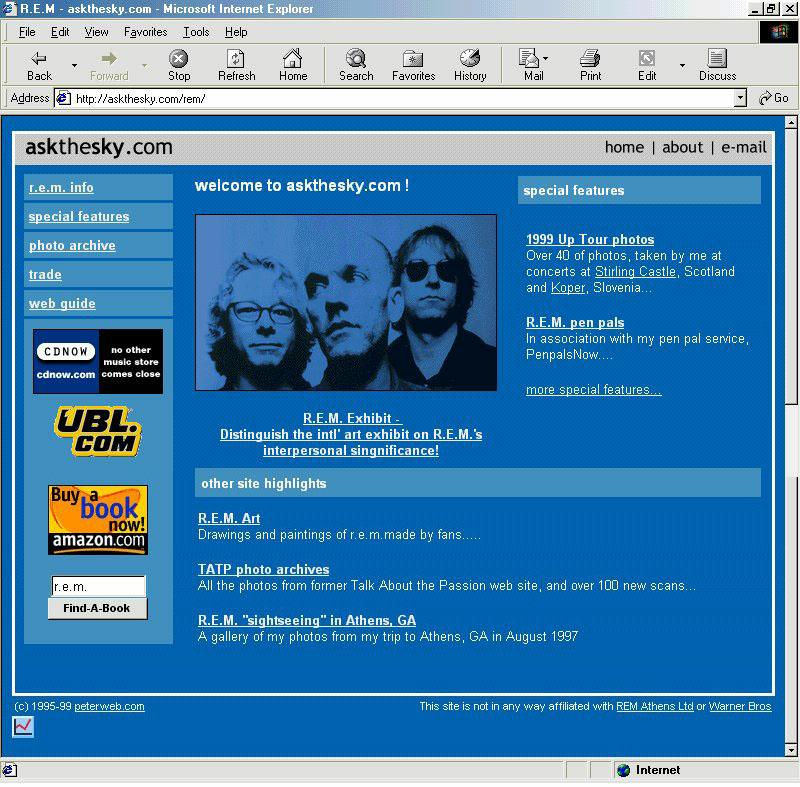Open R.E.M. sightseeing in Athens link

pos(307,620)
